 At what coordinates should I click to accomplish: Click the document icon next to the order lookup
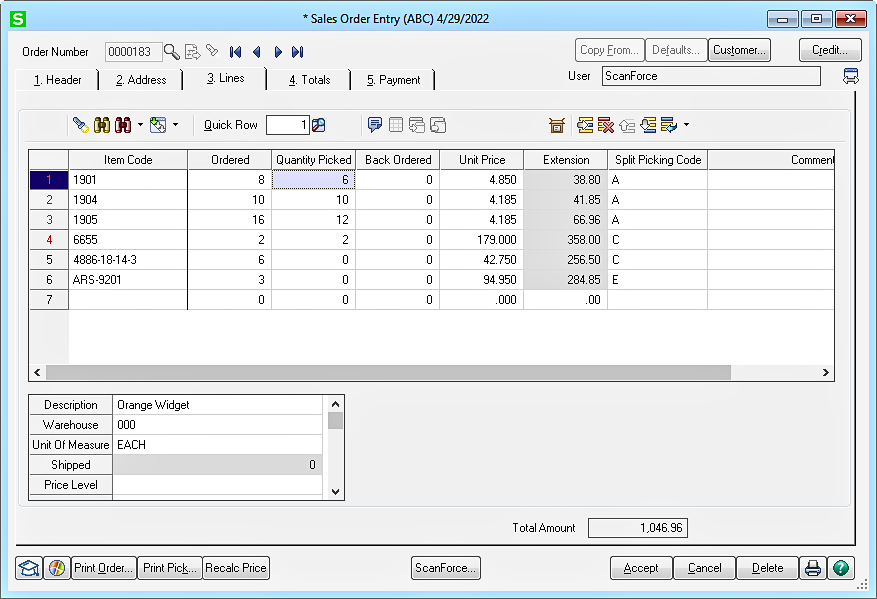192,52
